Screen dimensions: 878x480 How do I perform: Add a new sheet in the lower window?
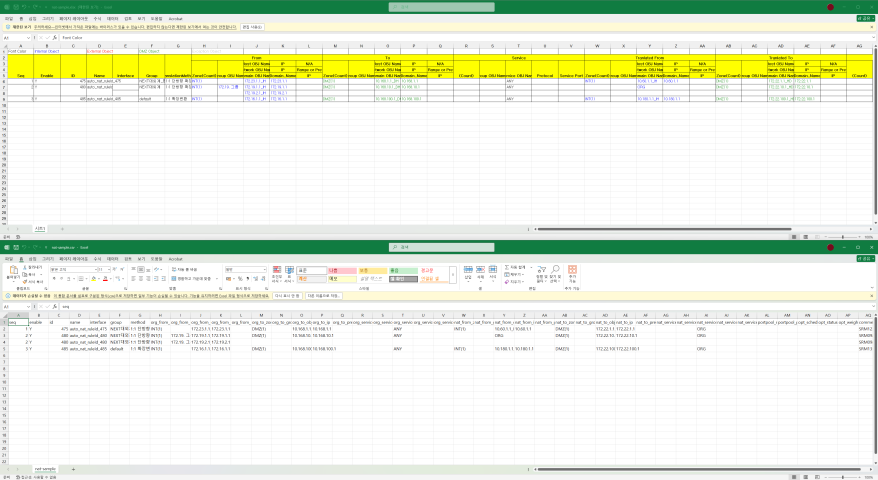[73, 469]
